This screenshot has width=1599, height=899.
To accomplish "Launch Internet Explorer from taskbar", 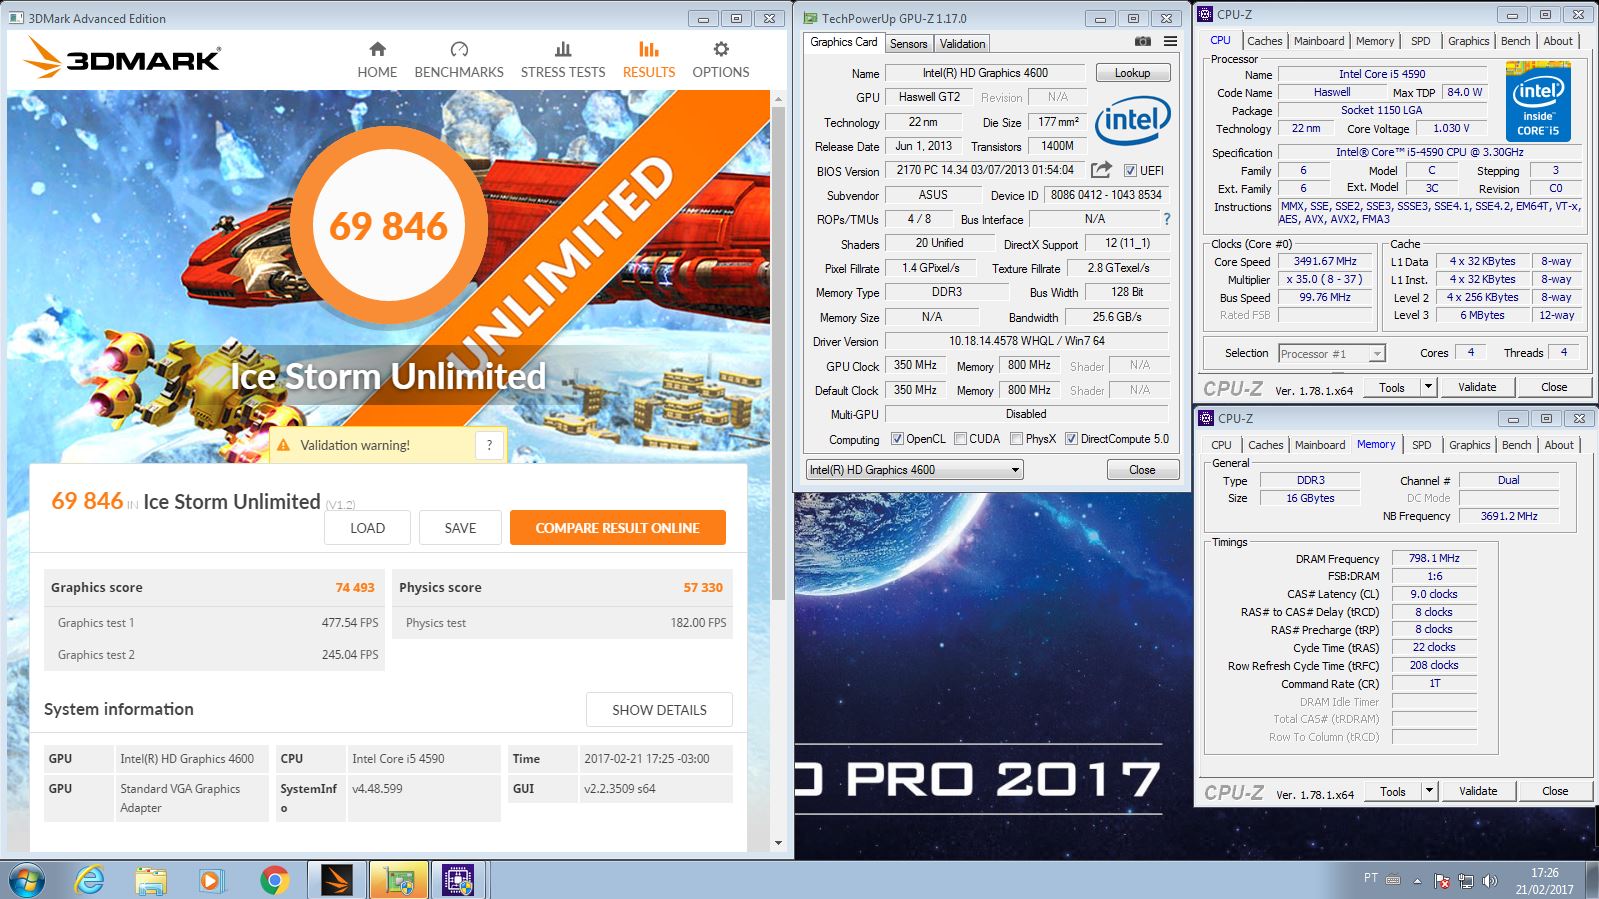I will pos(90,880).
